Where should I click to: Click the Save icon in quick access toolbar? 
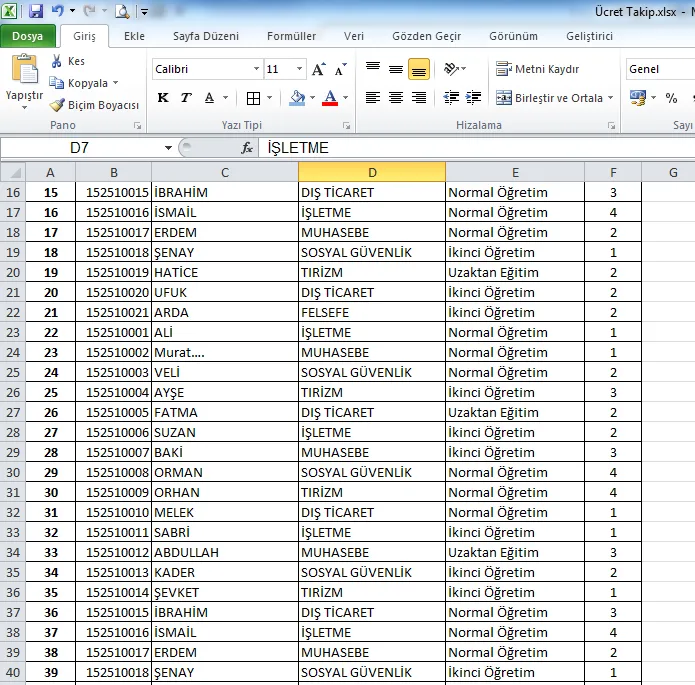coord(36,12)
